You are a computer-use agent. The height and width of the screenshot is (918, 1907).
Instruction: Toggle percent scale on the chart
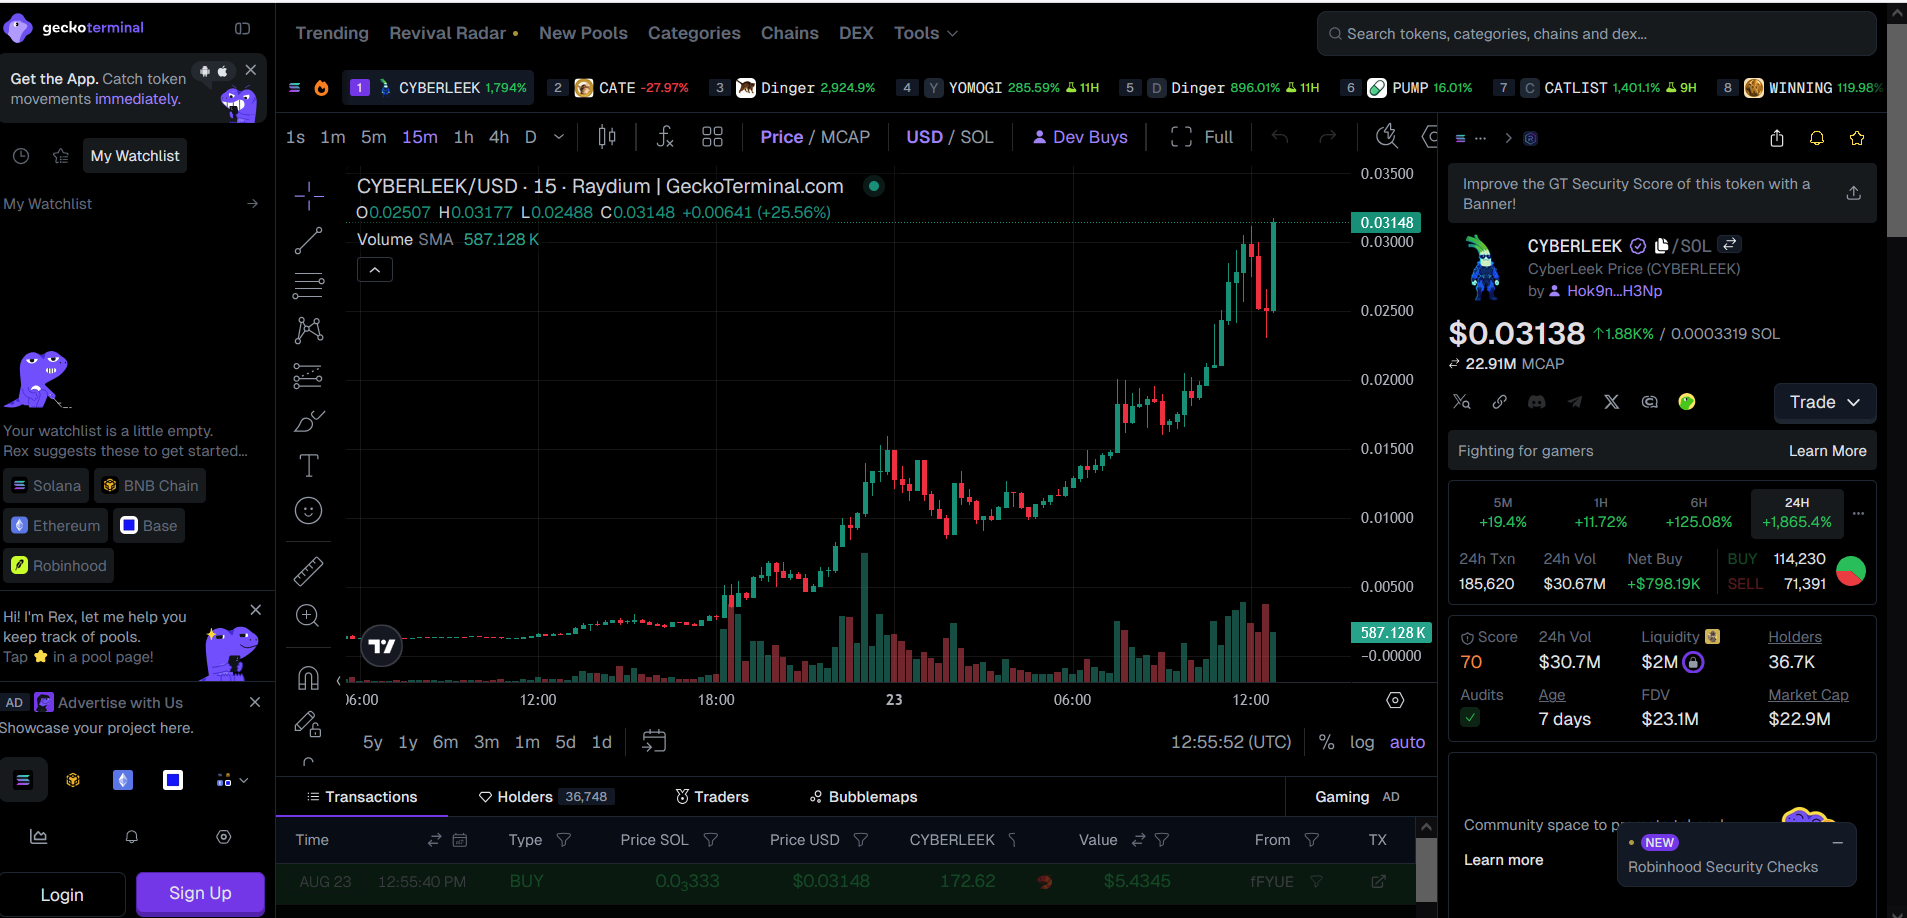pyautogui.click(x=1326, y=742)
